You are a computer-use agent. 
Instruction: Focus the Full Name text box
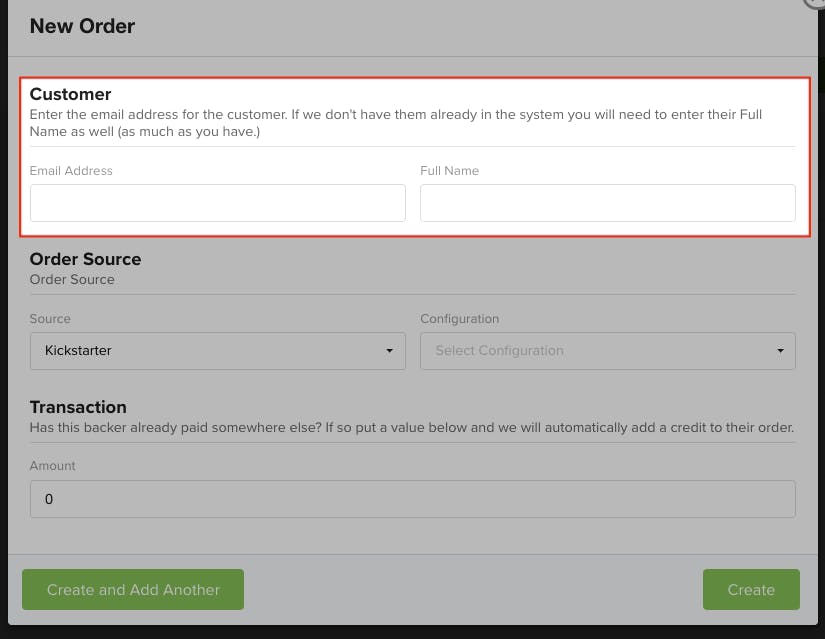click(608, 203)
